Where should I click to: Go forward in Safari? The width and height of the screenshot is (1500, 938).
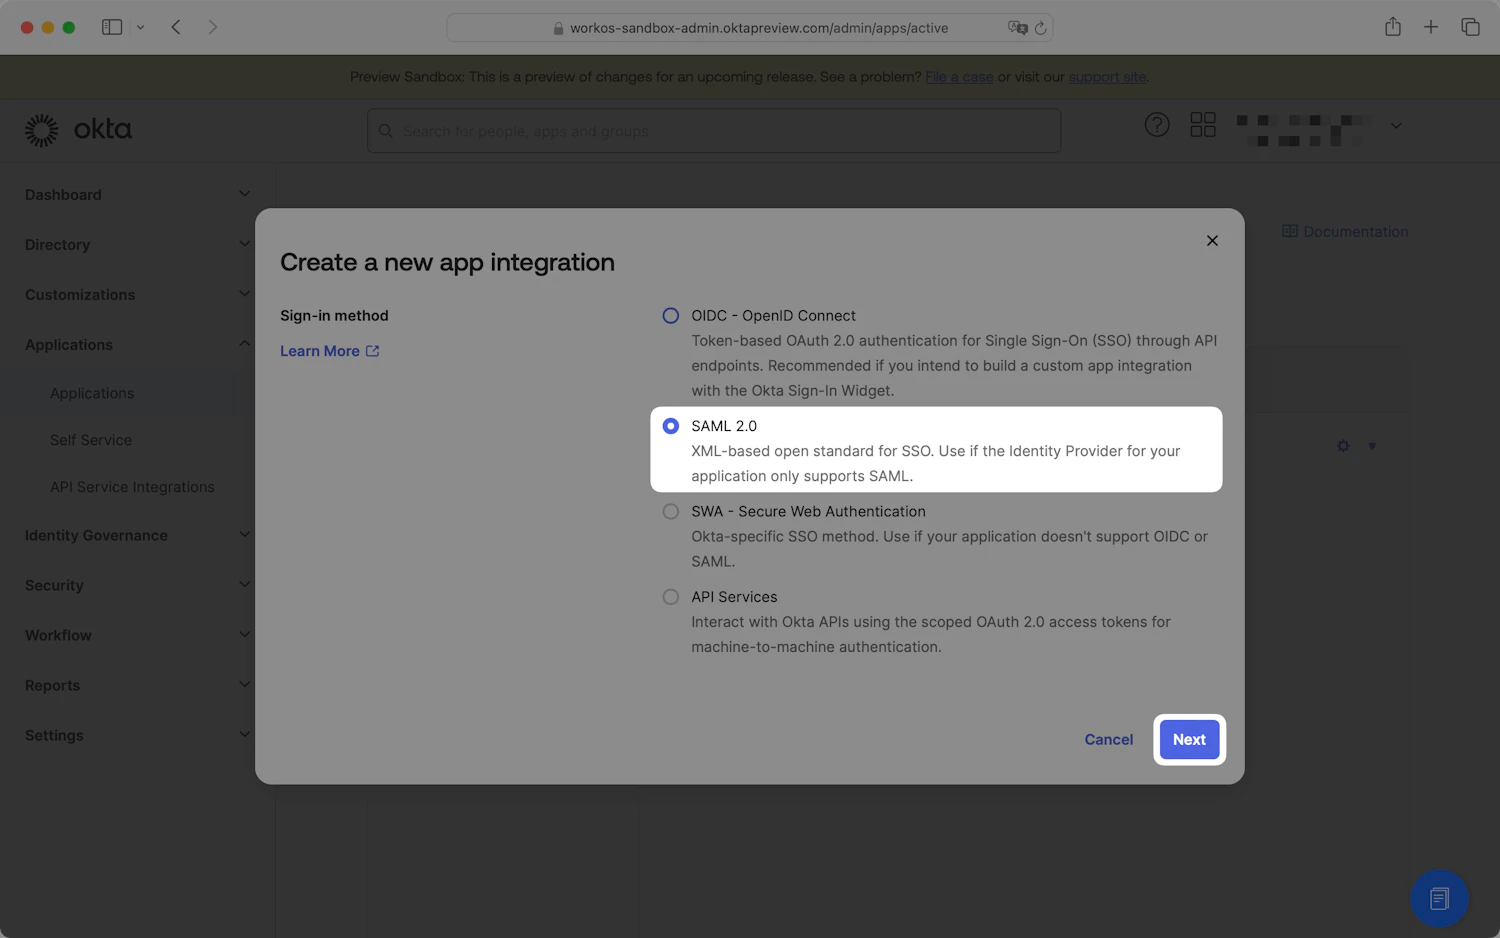click(x=213, y=27)
